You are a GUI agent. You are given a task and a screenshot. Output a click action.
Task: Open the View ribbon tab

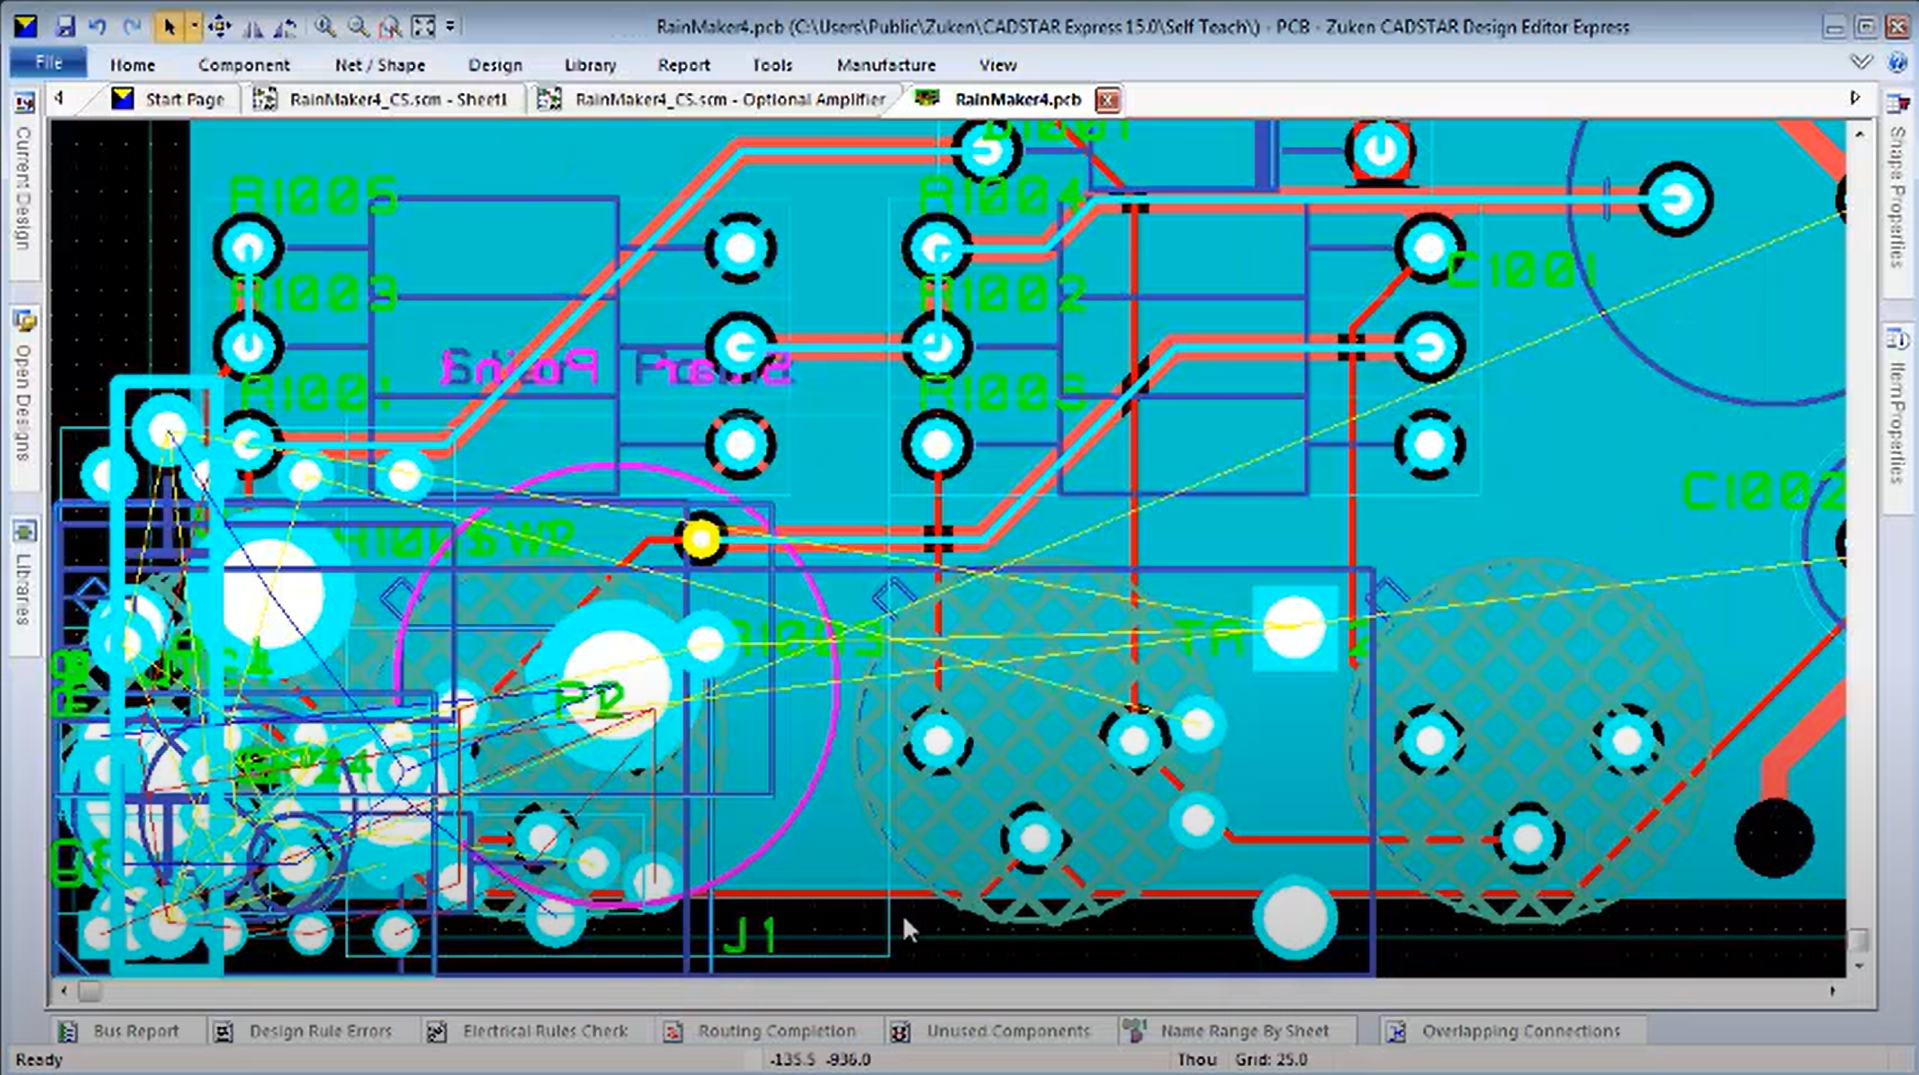click(x=997, y=65)
